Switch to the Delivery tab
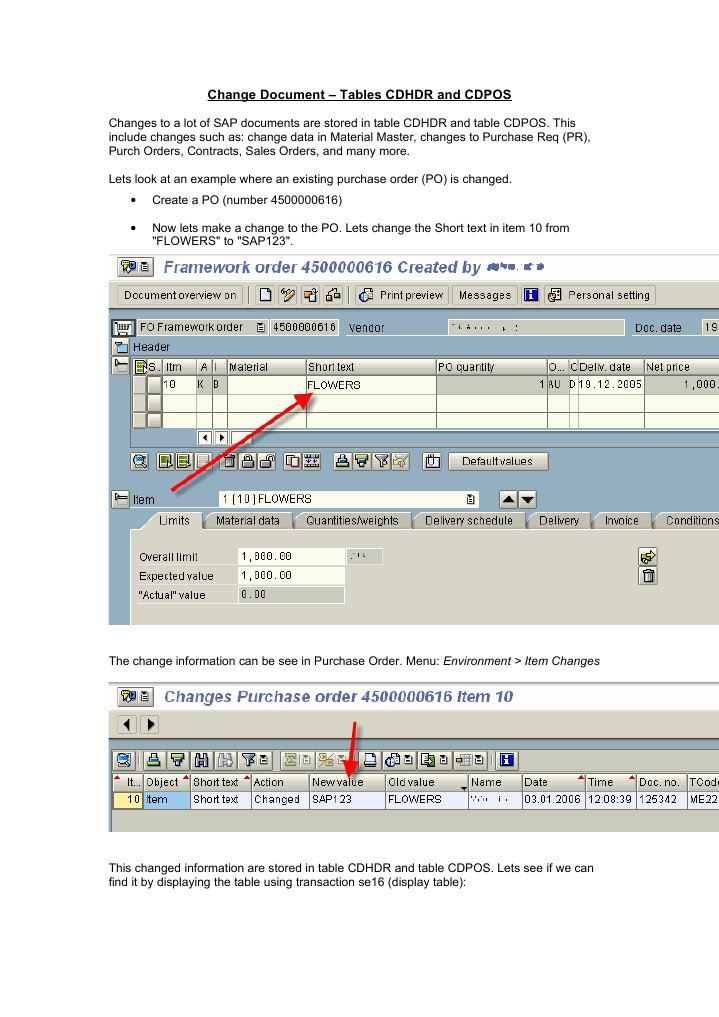 point(559,521)
